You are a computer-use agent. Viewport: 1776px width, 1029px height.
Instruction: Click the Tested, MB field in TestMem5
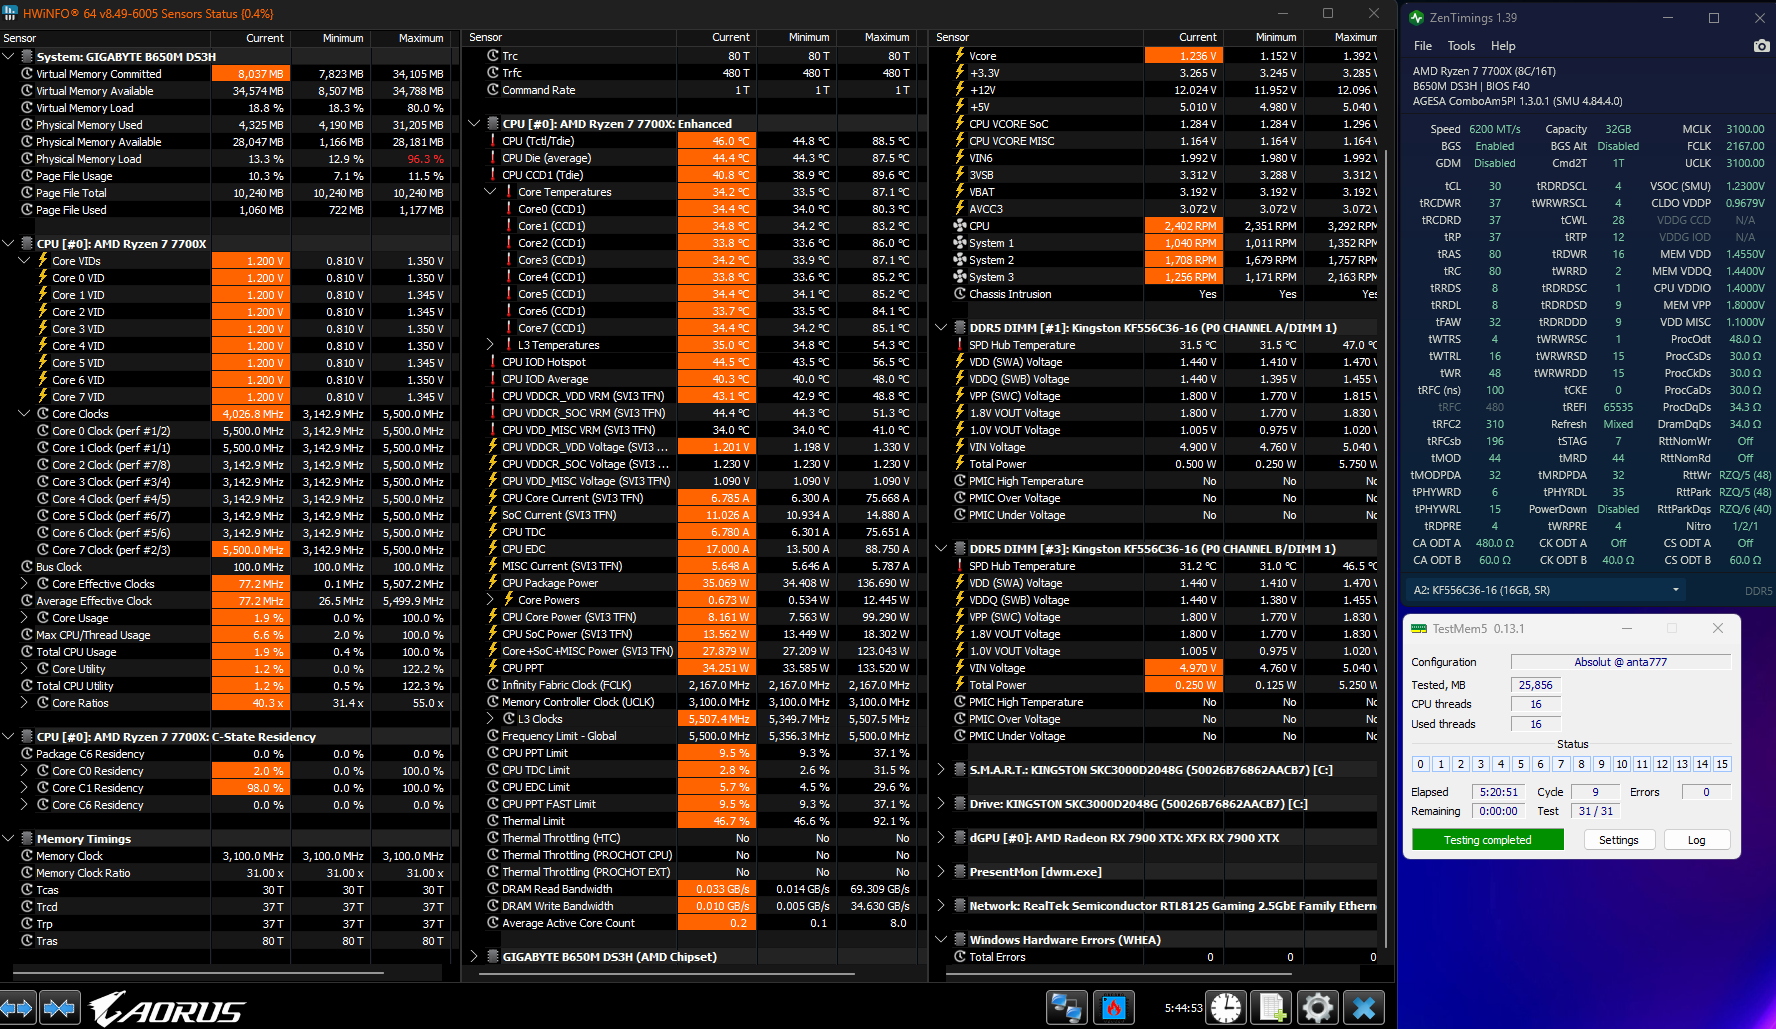[x=1536, y=685]
